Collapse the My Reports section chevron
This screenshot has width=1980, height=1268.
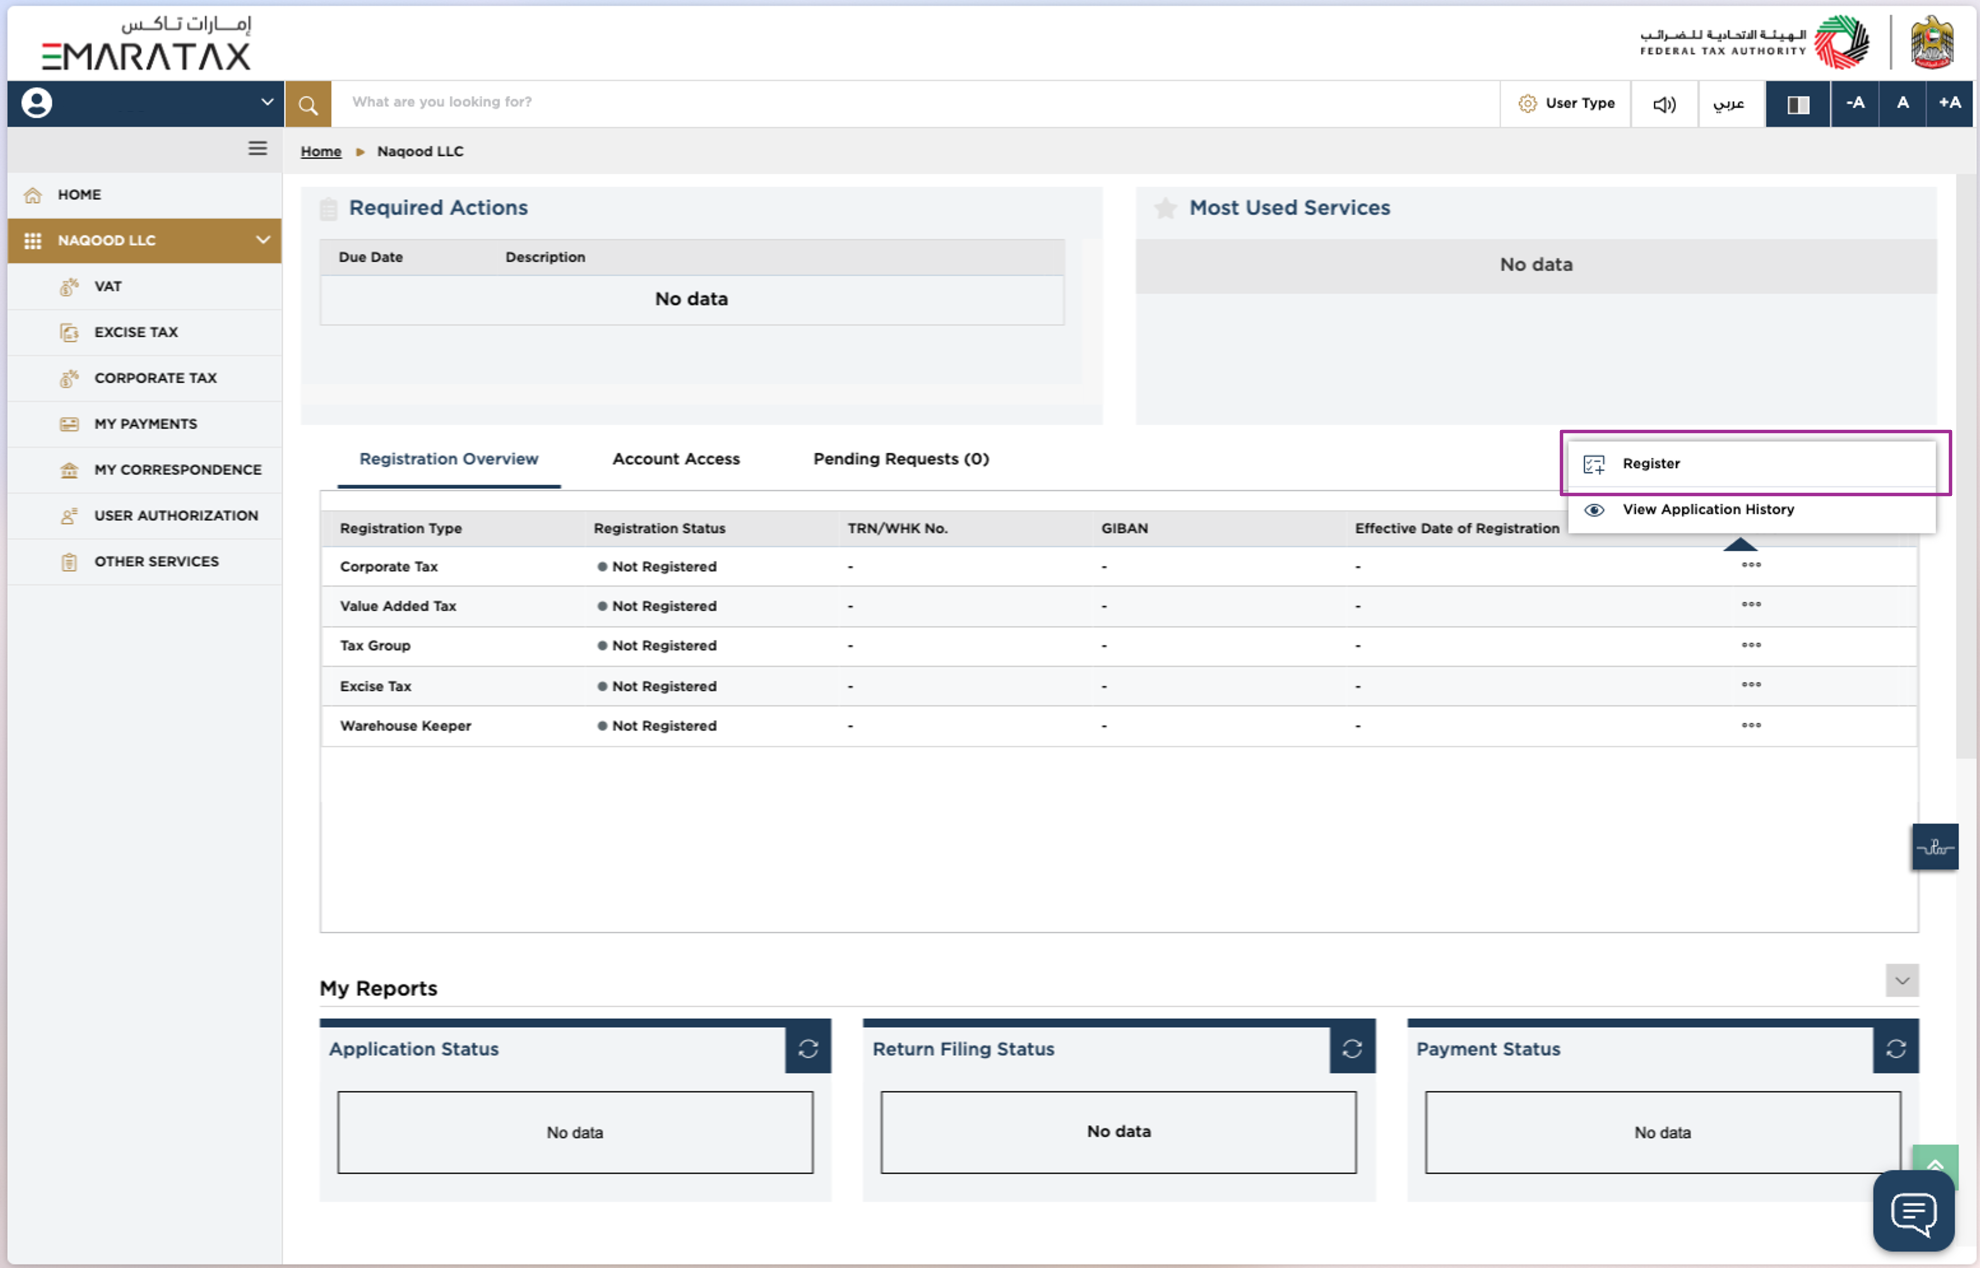[1901, 980]
